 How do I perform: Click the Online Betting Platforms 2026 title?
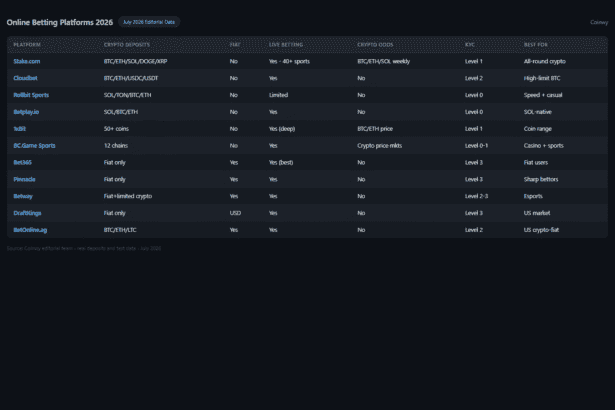coord(60,22)
